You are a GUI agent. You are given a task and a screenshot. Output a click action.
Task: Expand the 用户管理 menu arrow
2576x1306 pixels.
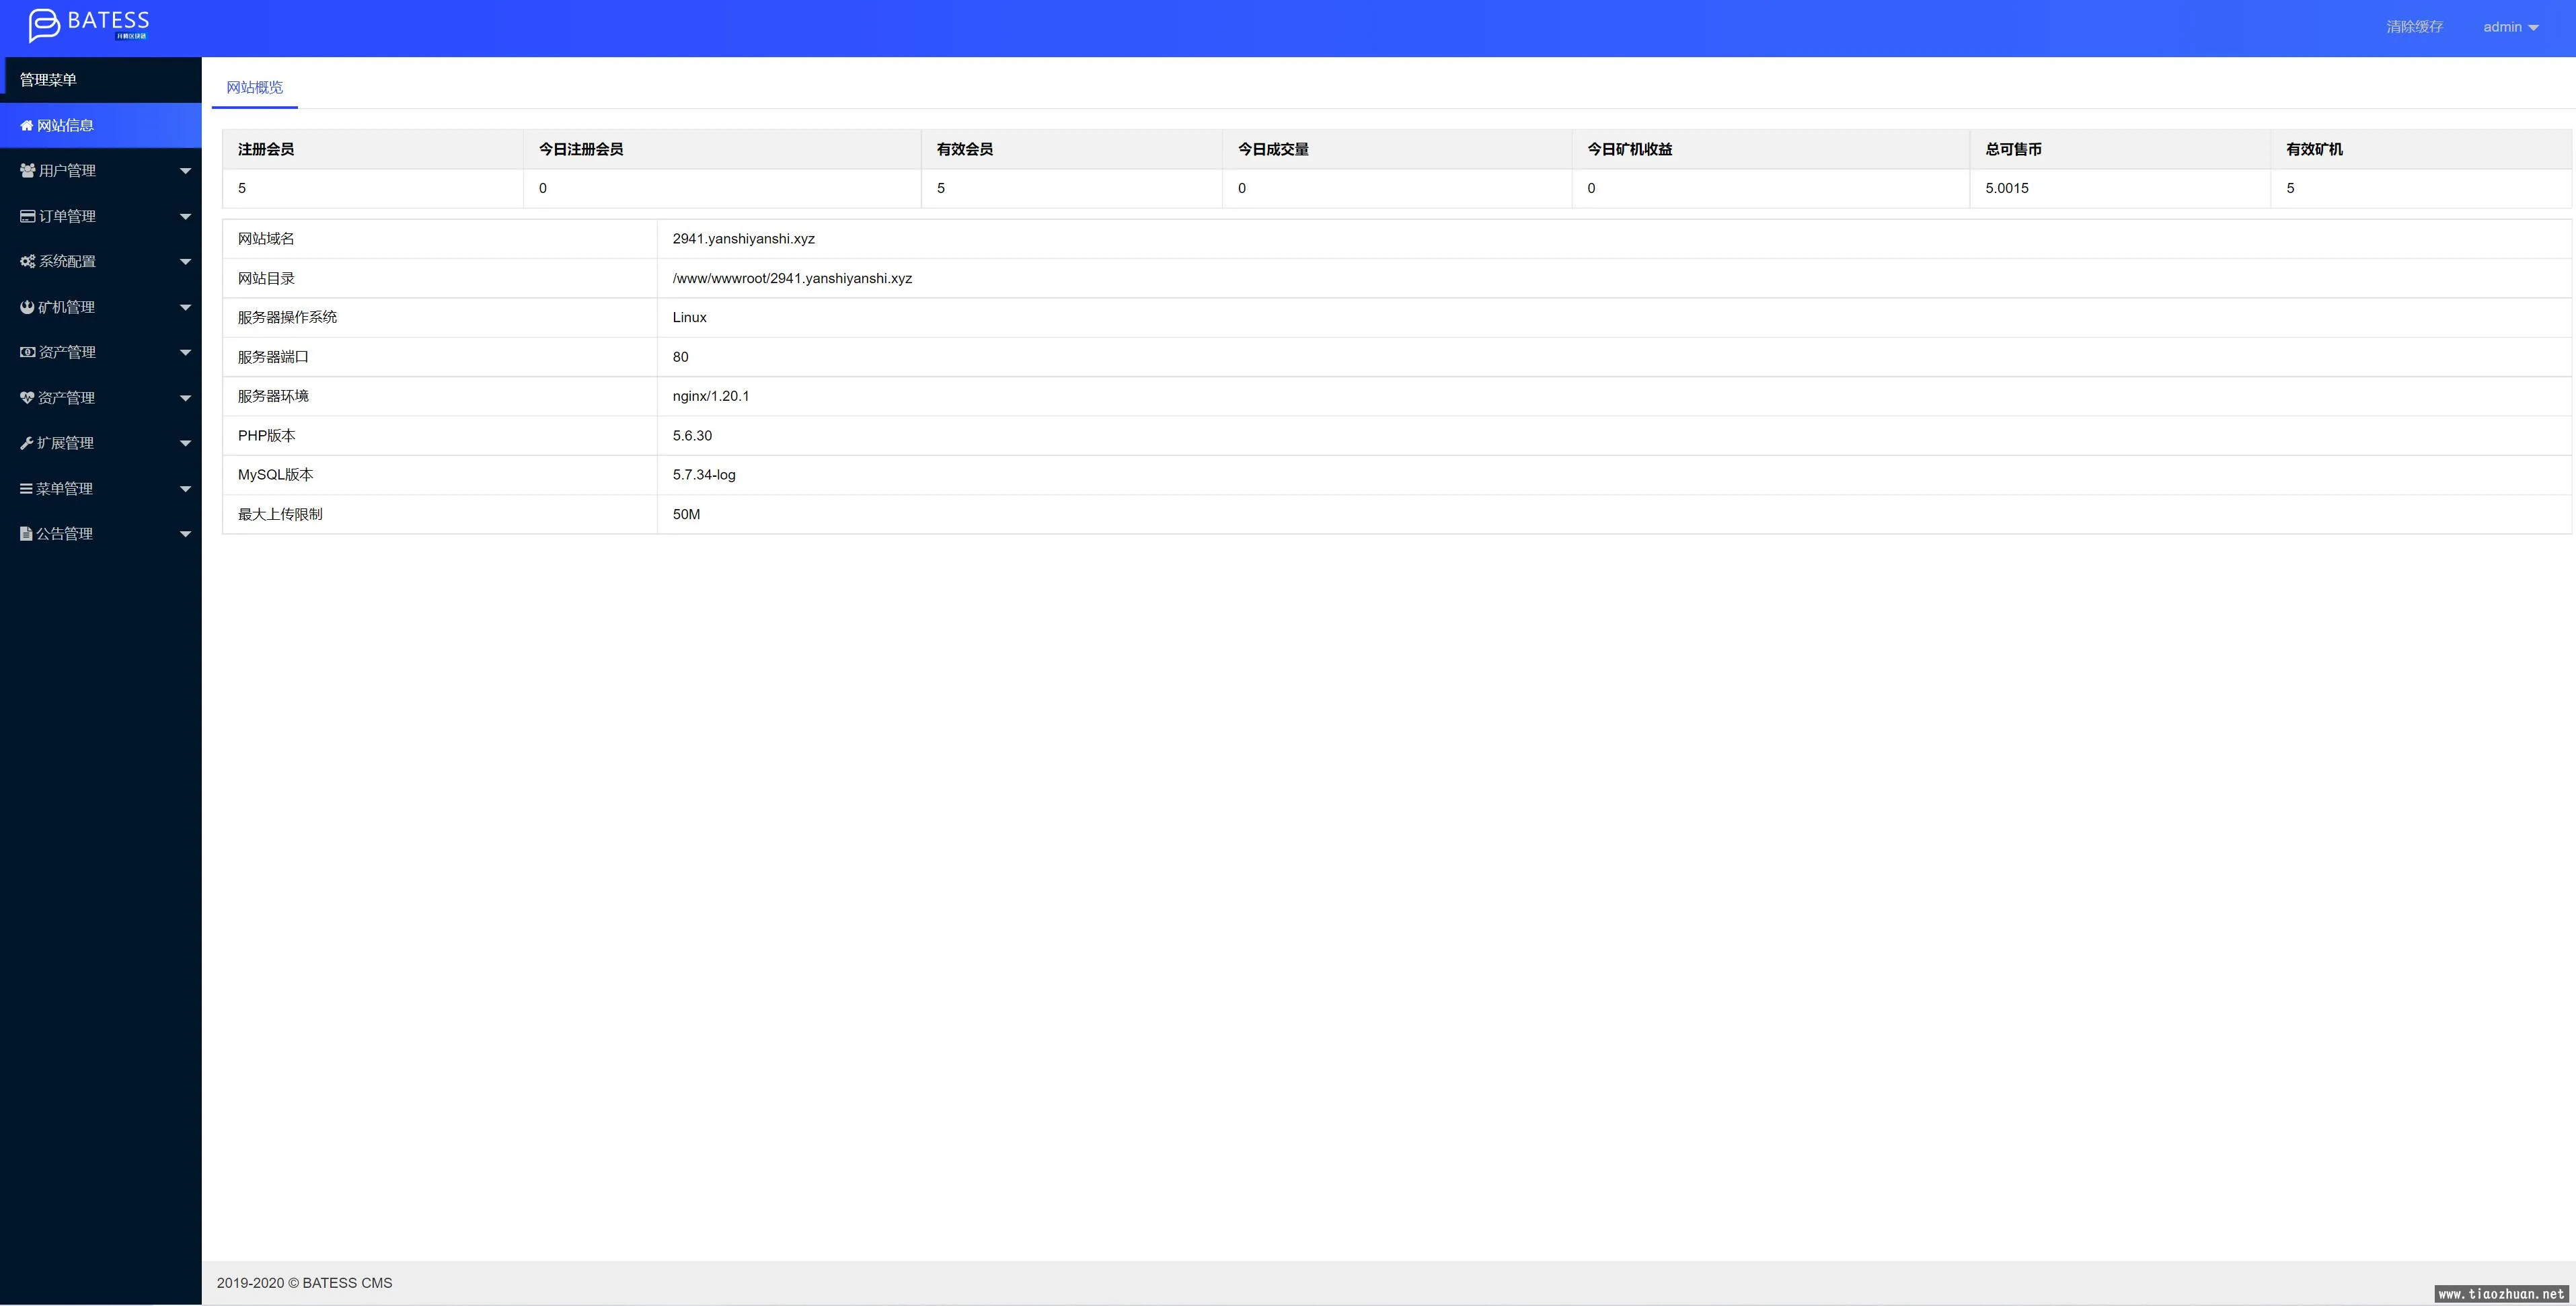[x=185, y=171]
